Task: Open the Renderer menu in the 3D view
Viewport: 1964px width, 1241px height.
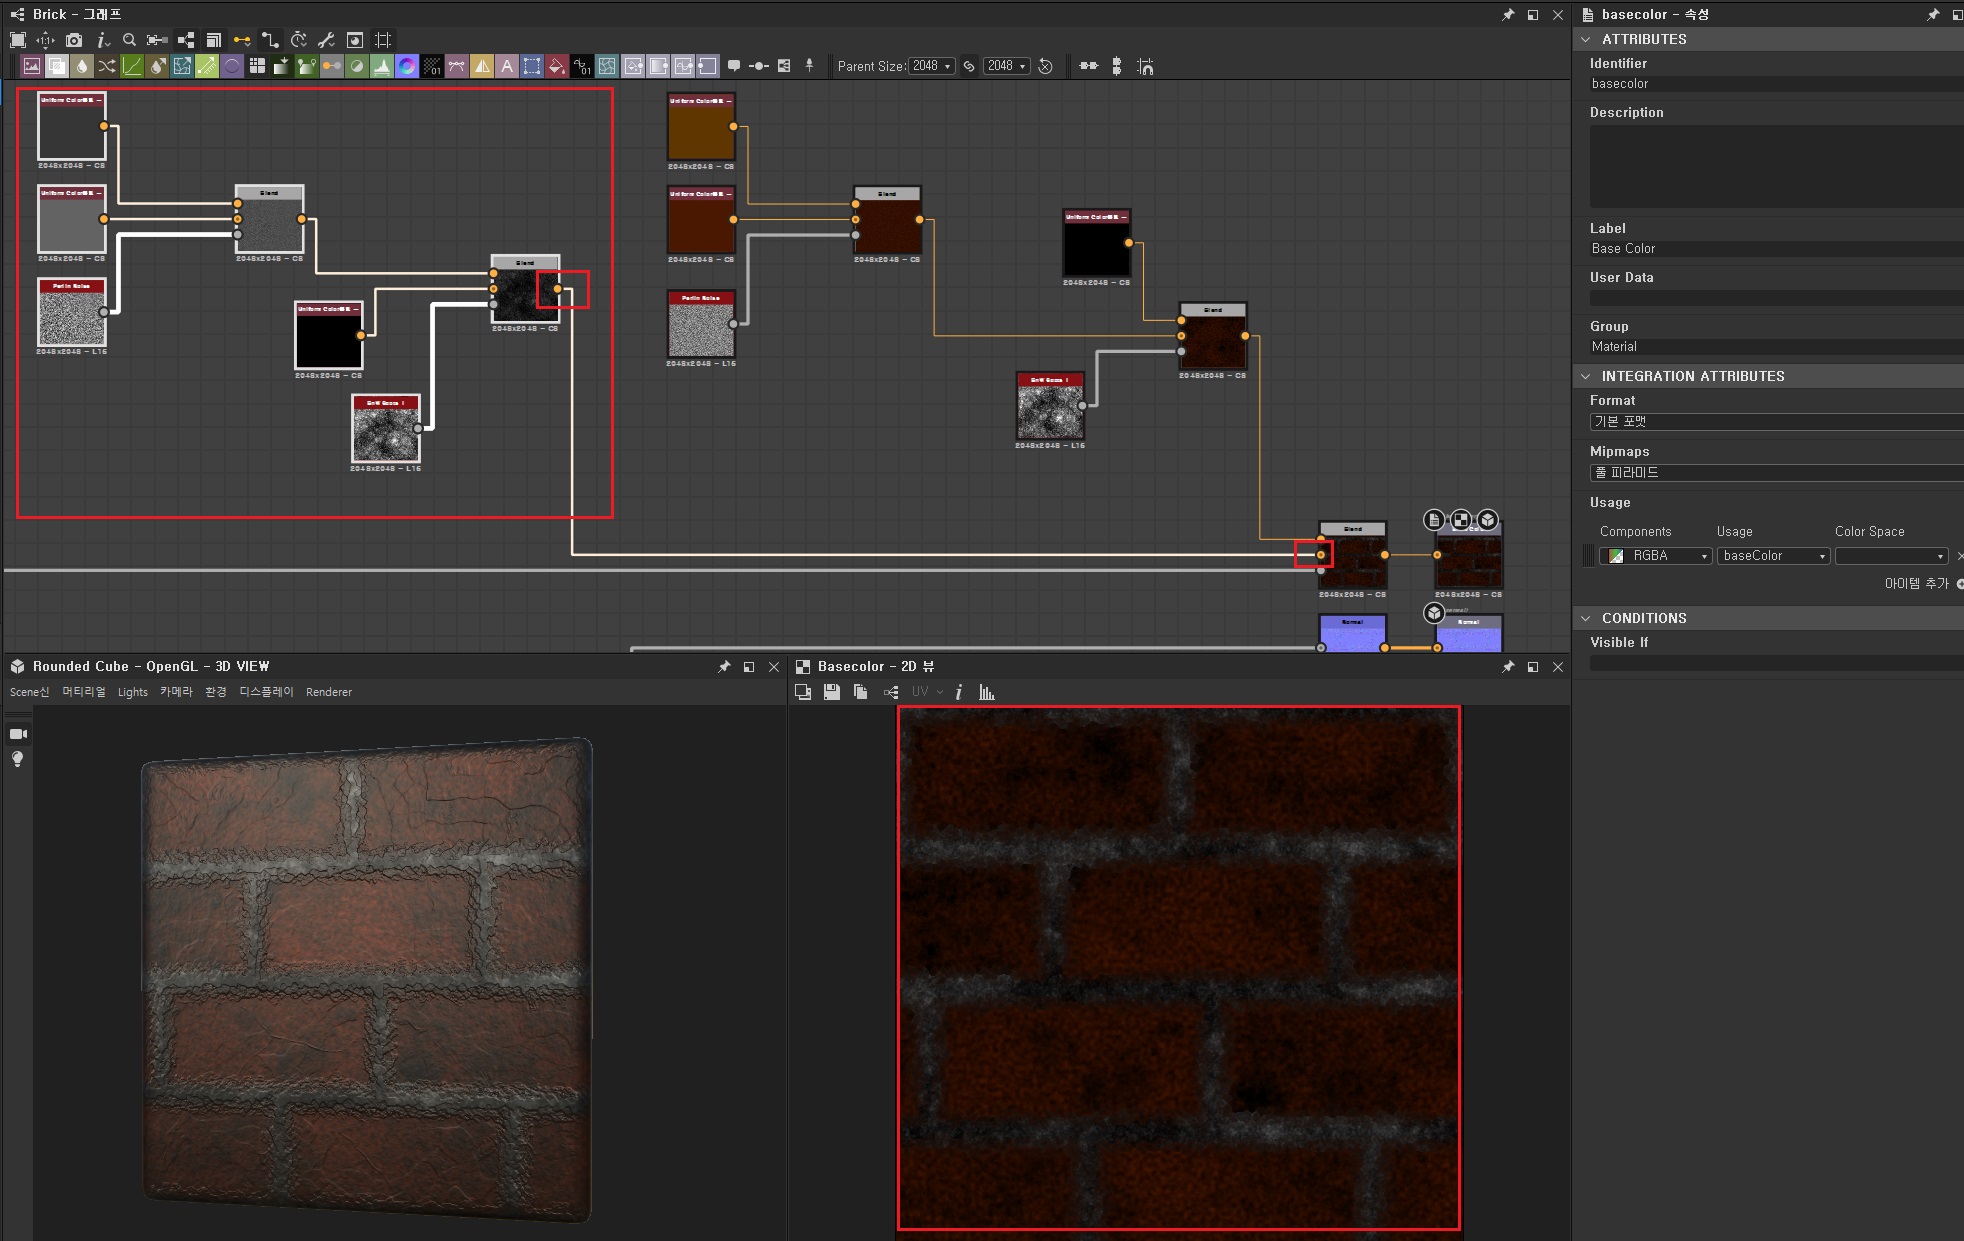Action: [328, 692]
